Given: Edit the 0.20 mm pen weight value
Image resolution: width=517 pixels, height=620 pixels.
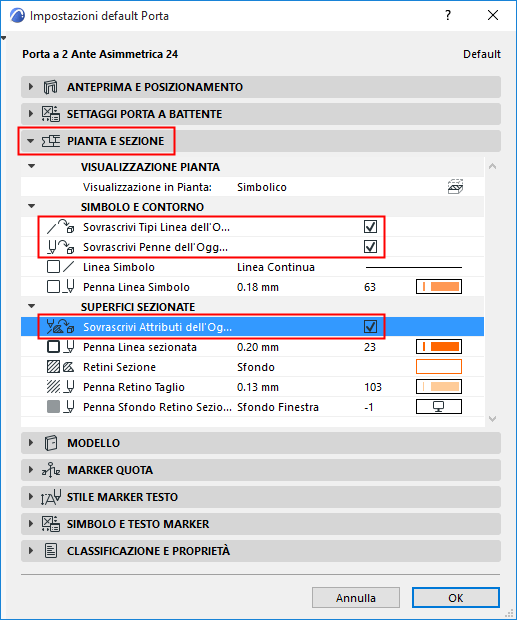Looking at the screenshot, I should click(258, 347).
